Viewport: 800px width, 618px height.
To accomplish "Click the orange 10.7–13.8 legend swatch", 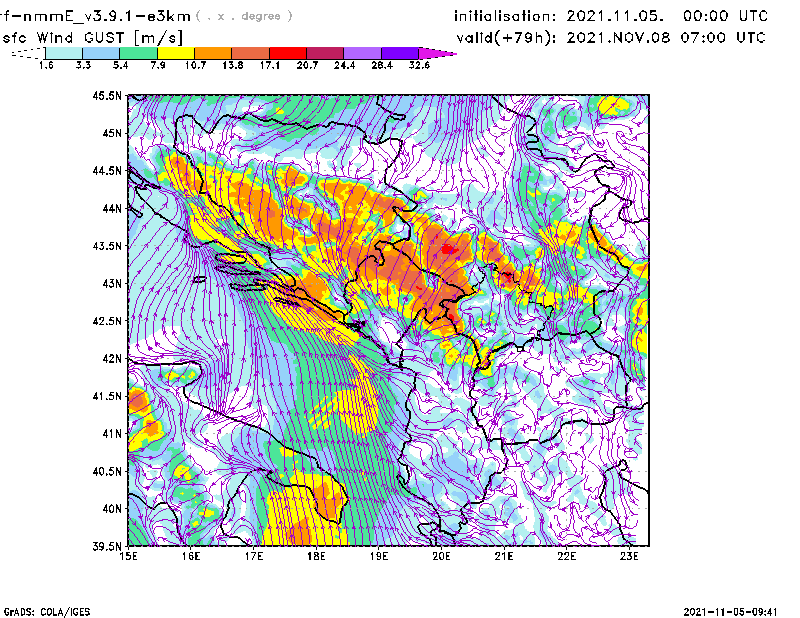I will (x=213, y=53).
